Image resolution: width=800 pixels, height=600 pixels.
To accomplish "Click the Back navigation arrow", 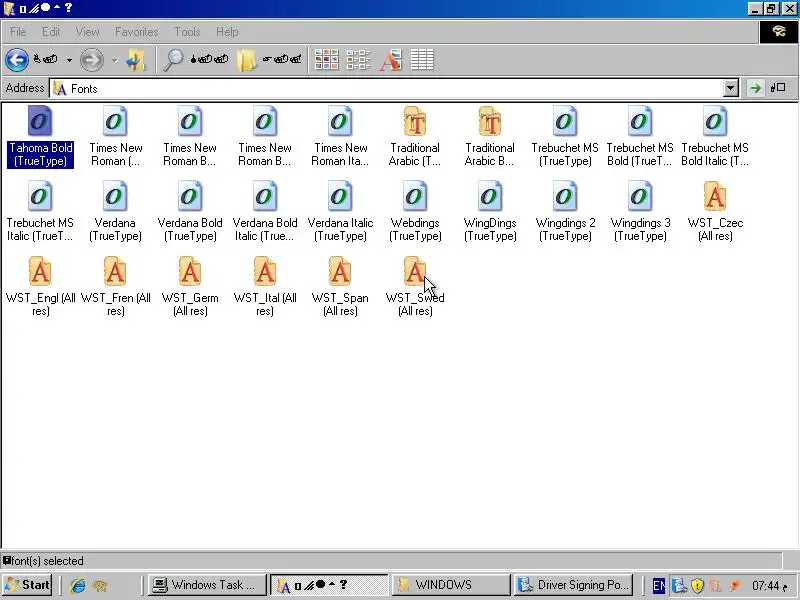I will coord(17,60).
